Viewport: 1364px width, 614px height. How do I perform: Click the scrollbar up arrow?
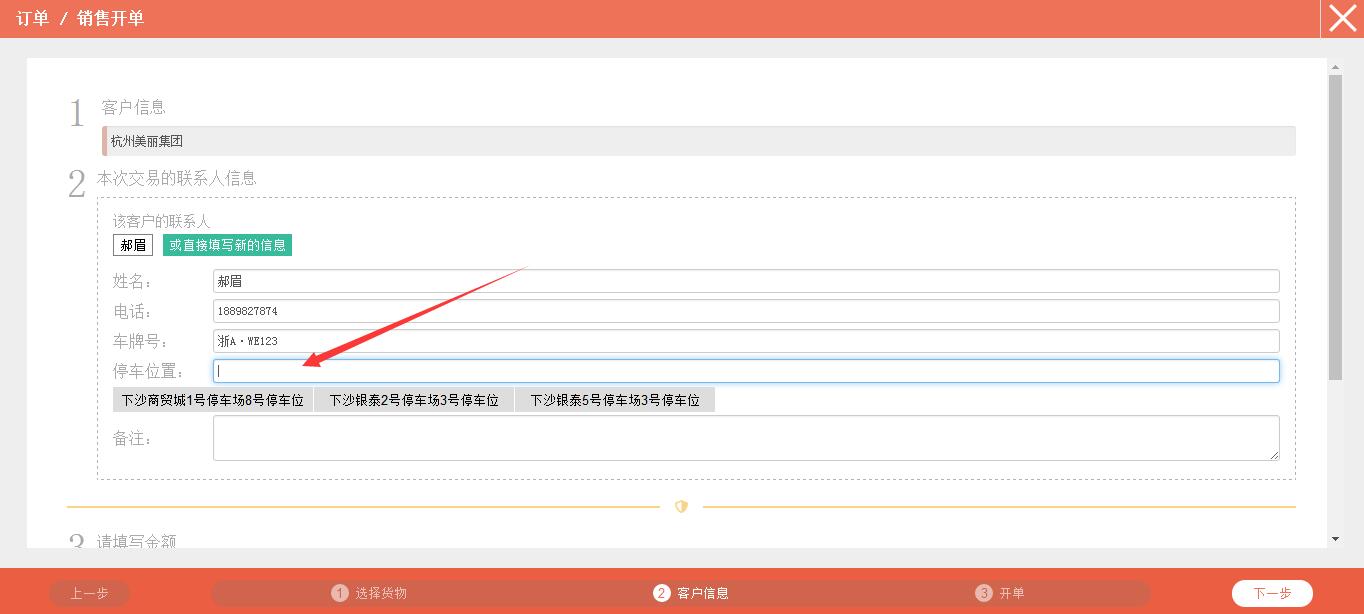[x=1335, y=68]
